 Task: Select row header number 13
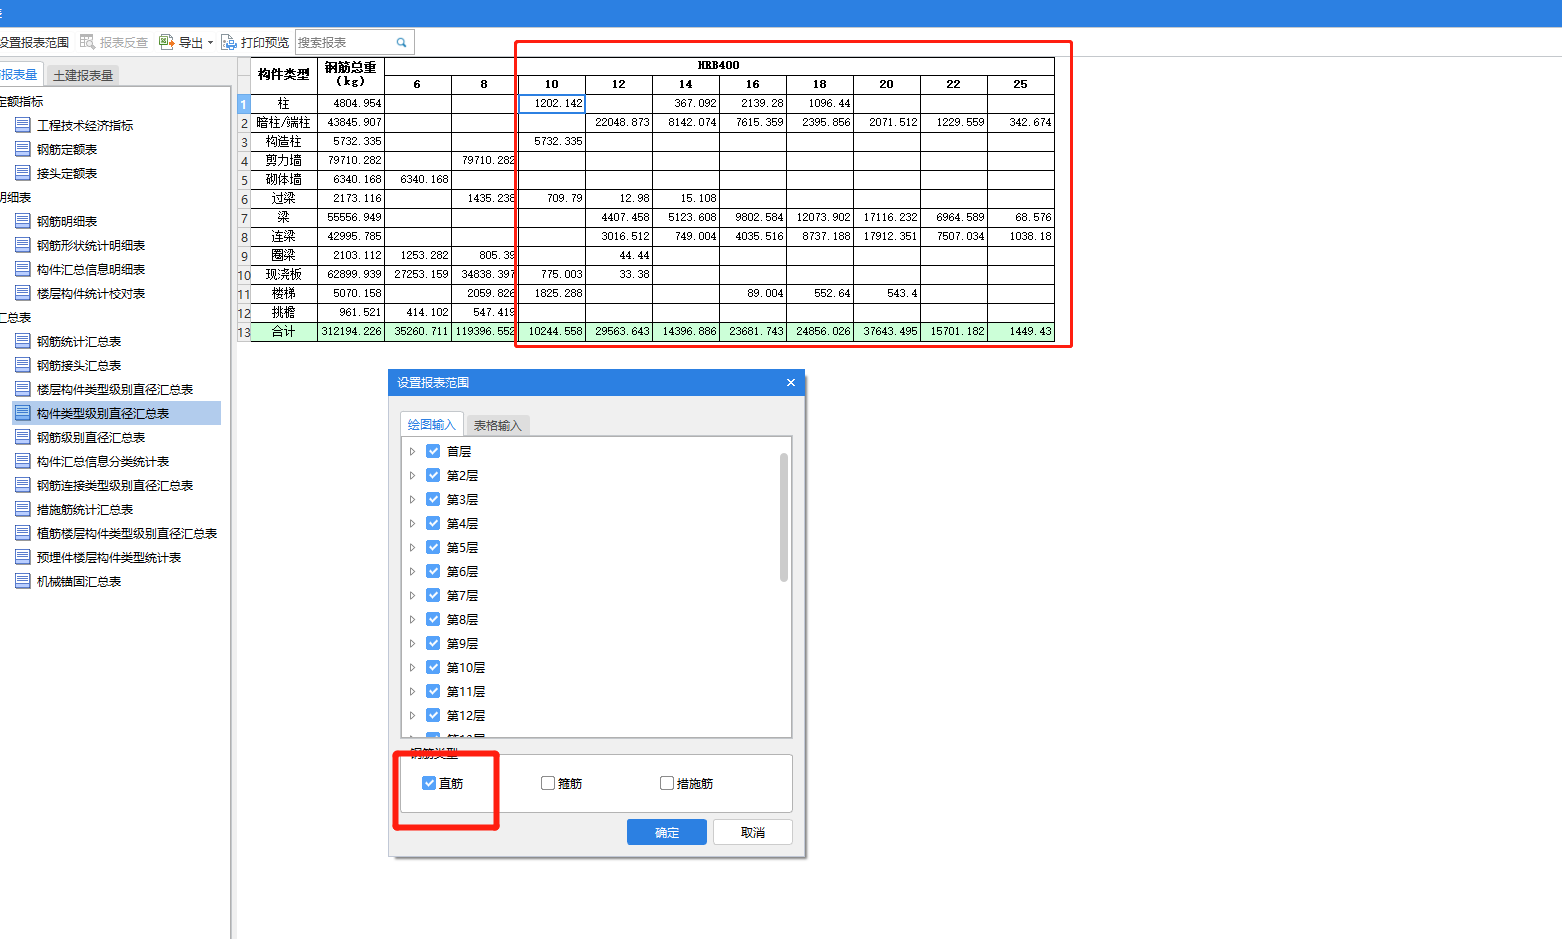pyautogui.click(x=244, y=332)
